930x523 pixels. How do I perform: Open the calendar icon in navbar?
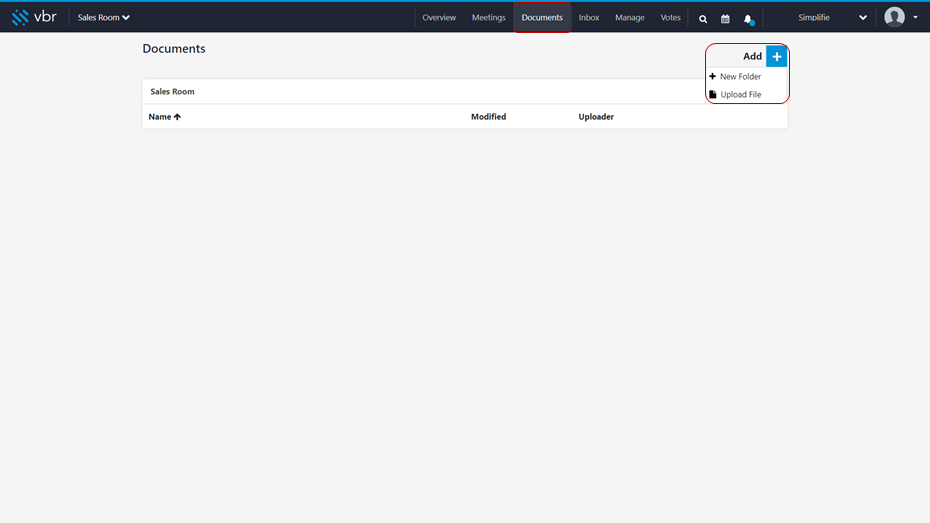tap(725, 19)
